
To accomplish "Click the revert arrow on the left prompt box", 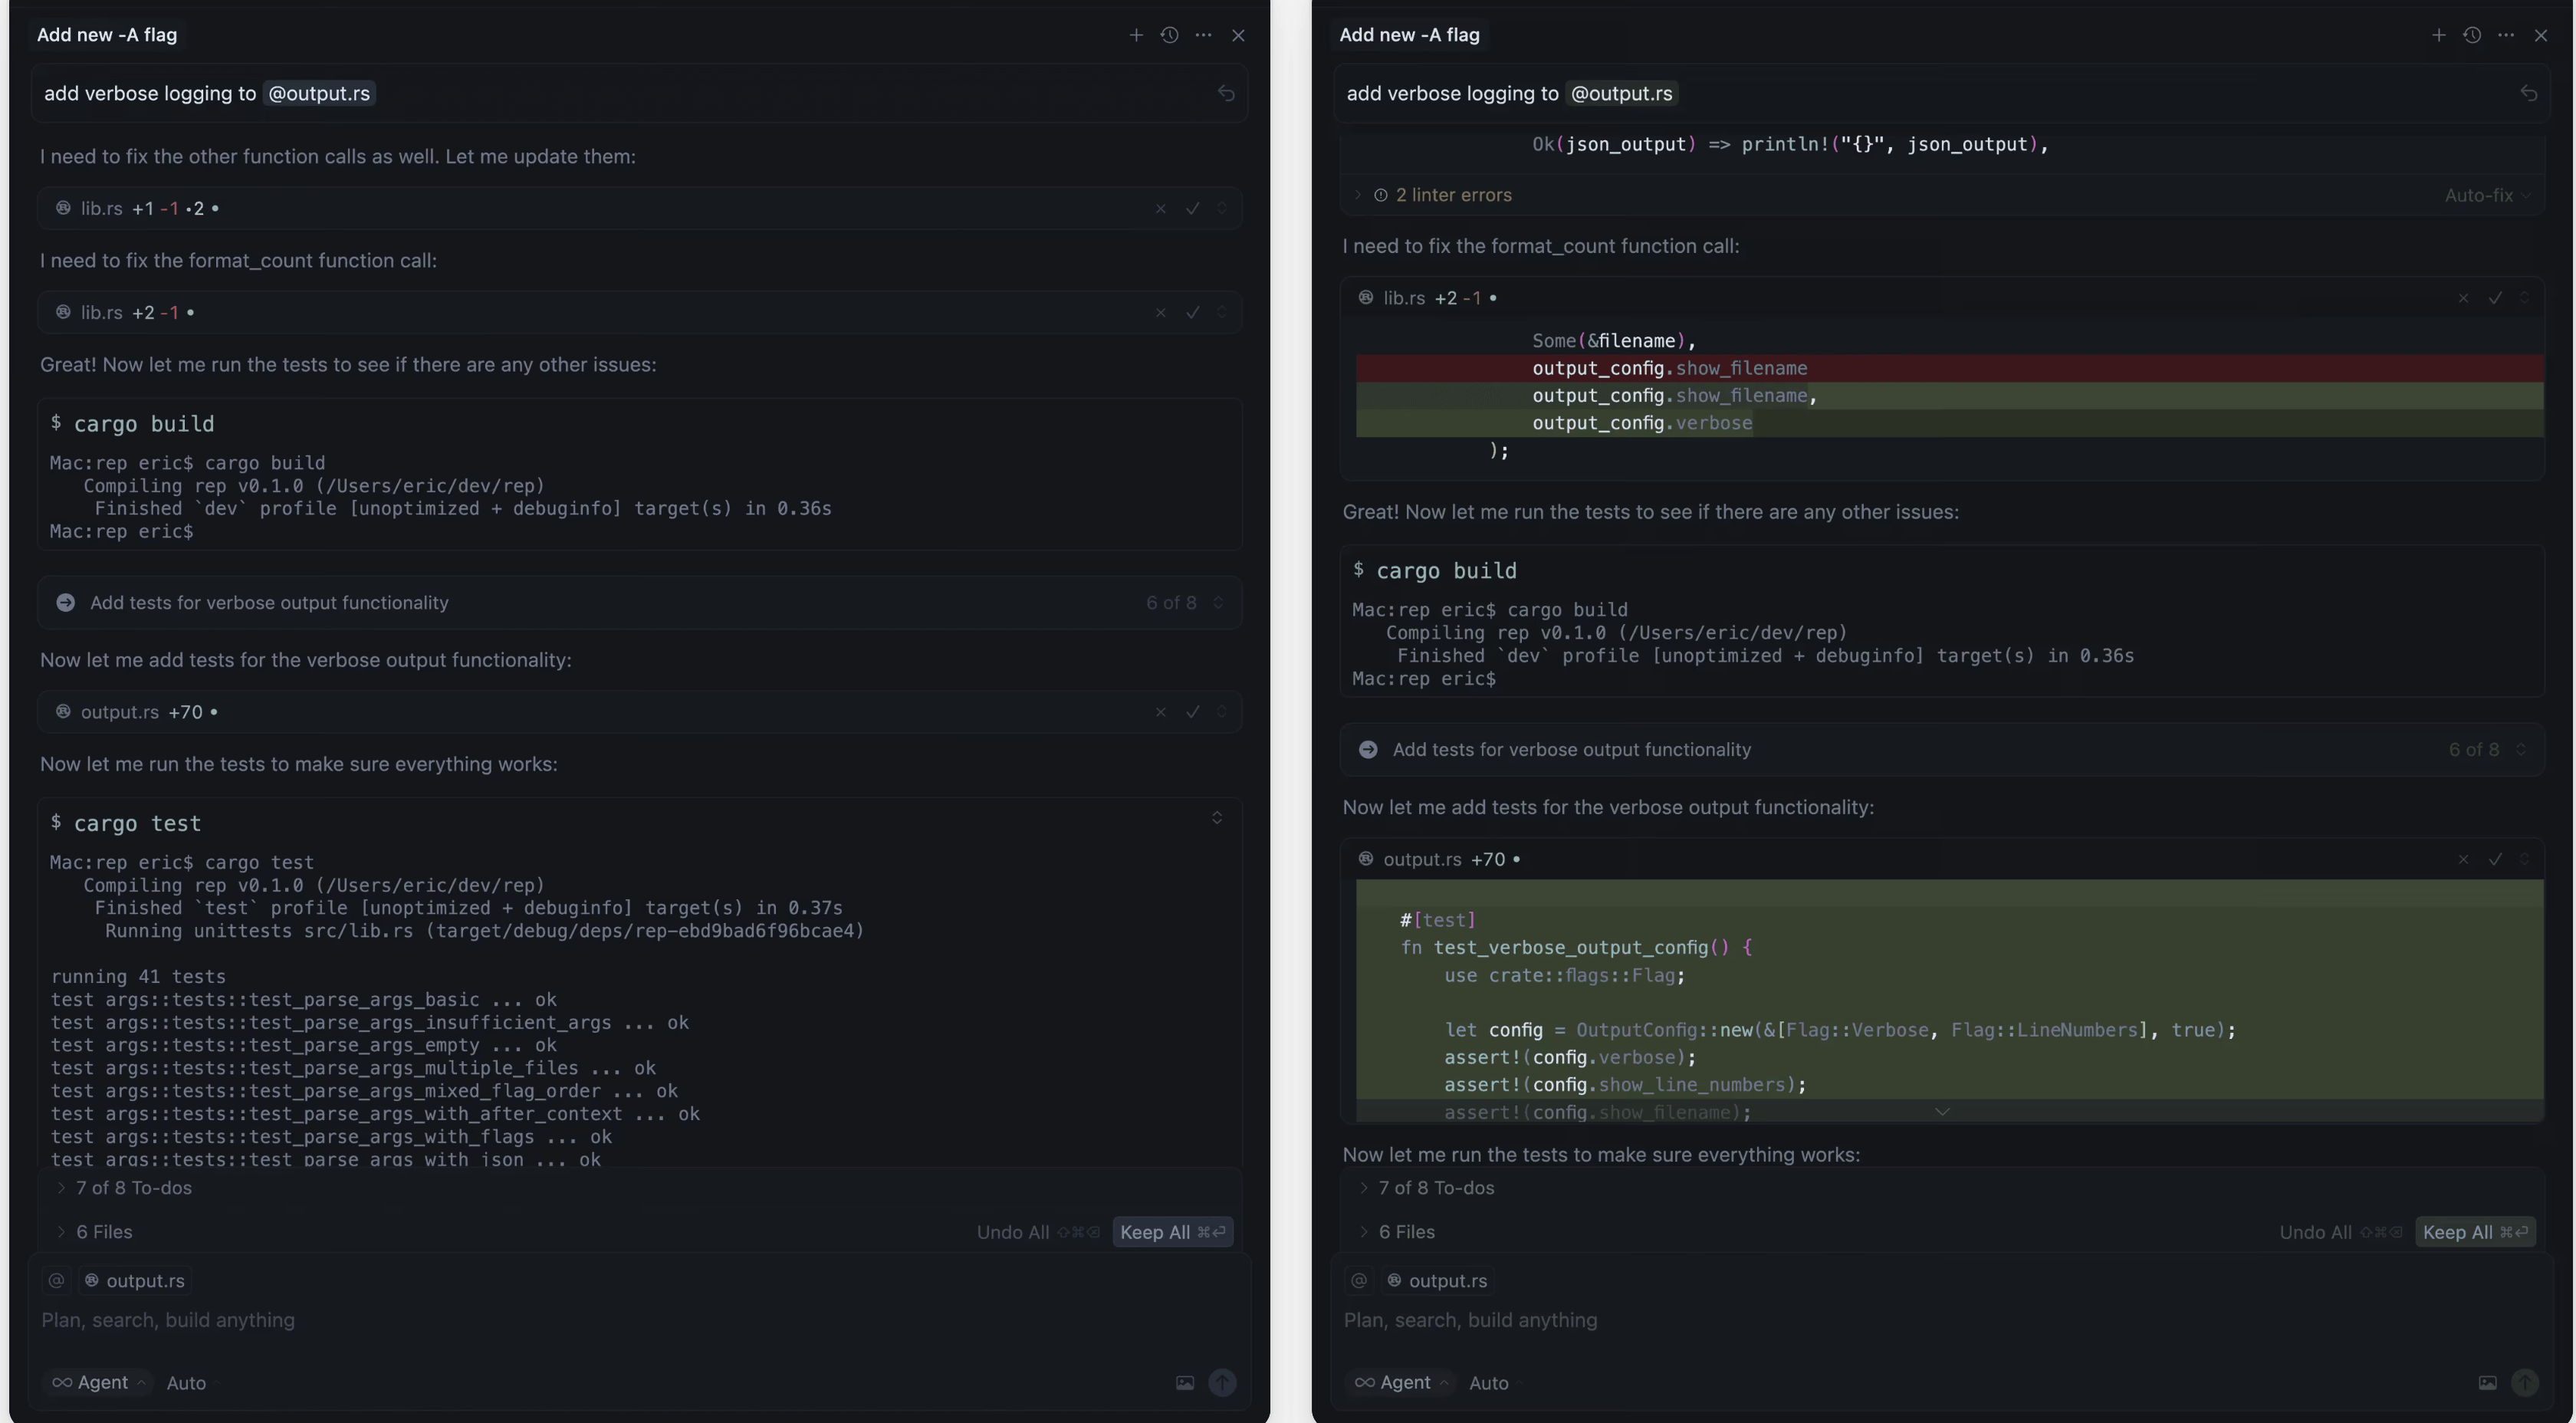I will tap(1226, 93).
